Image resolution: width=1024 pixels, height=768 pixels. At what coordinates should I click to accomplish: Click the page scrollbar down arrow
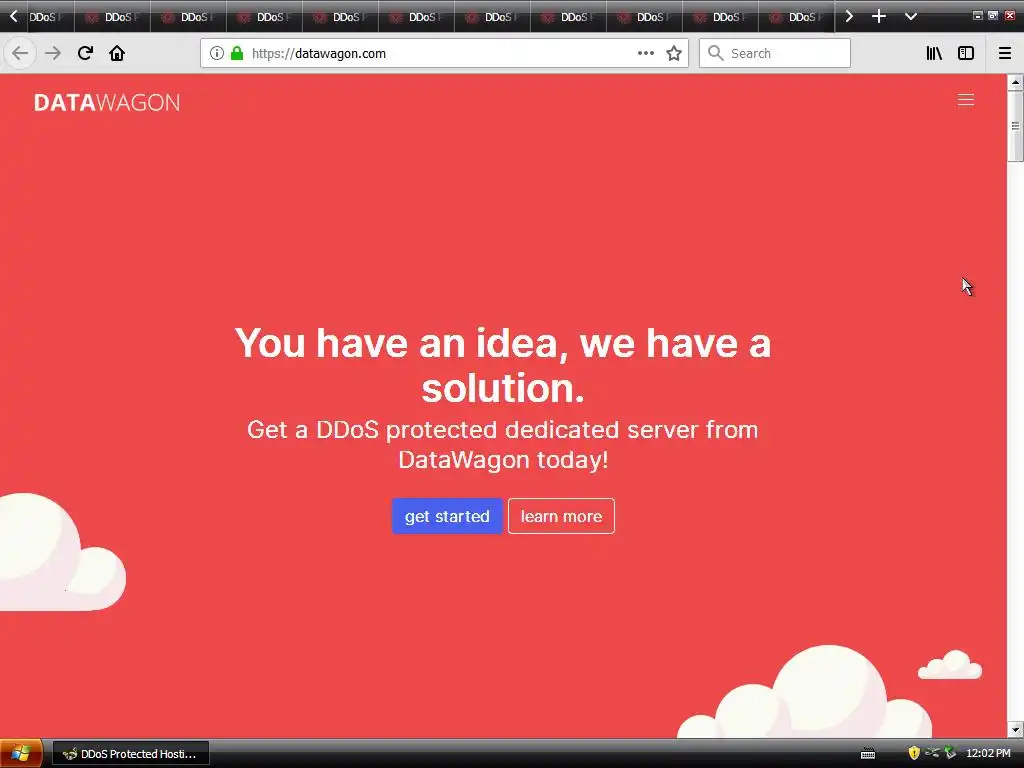pos(1015,729)
